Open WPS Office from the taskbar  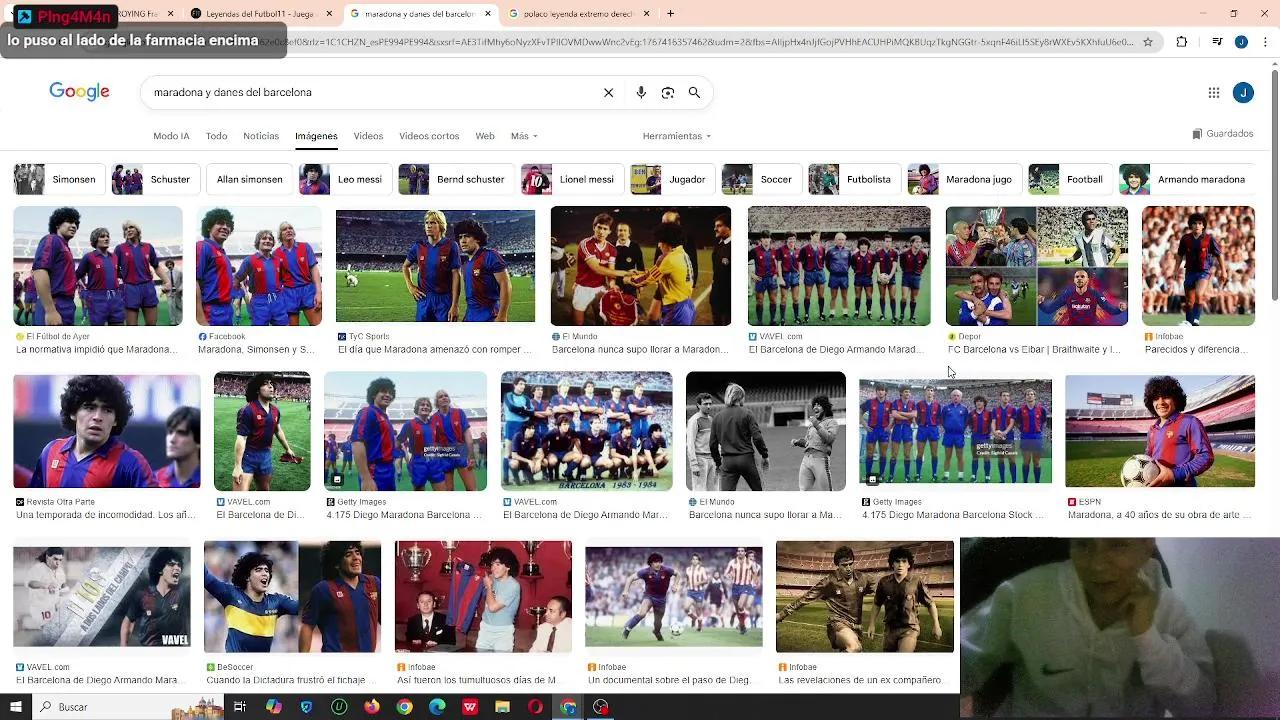coord(470,707)
